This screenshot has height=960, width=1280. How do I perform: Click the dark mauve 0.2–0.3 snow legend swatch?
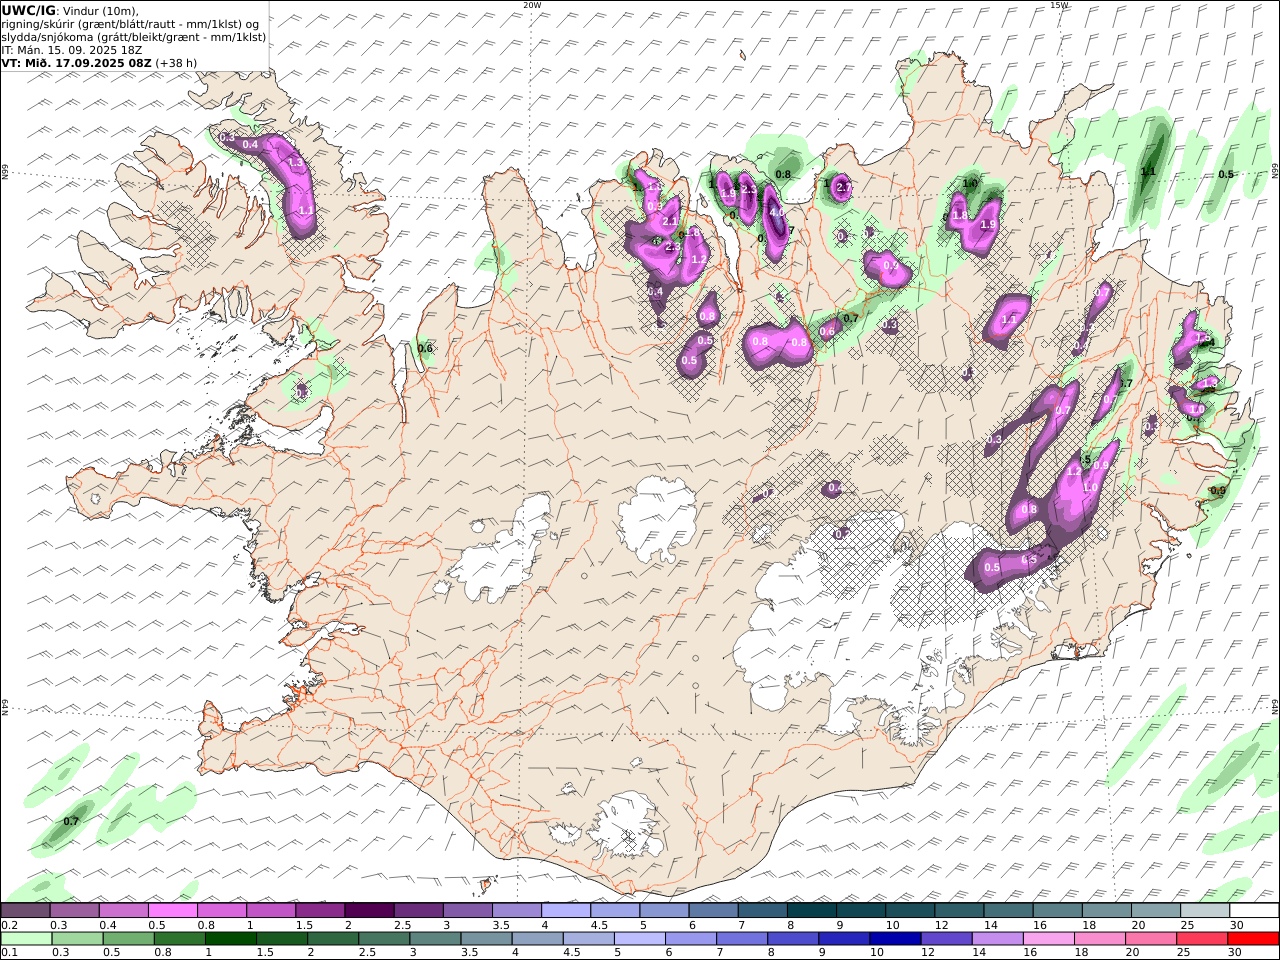pos(25,911)
